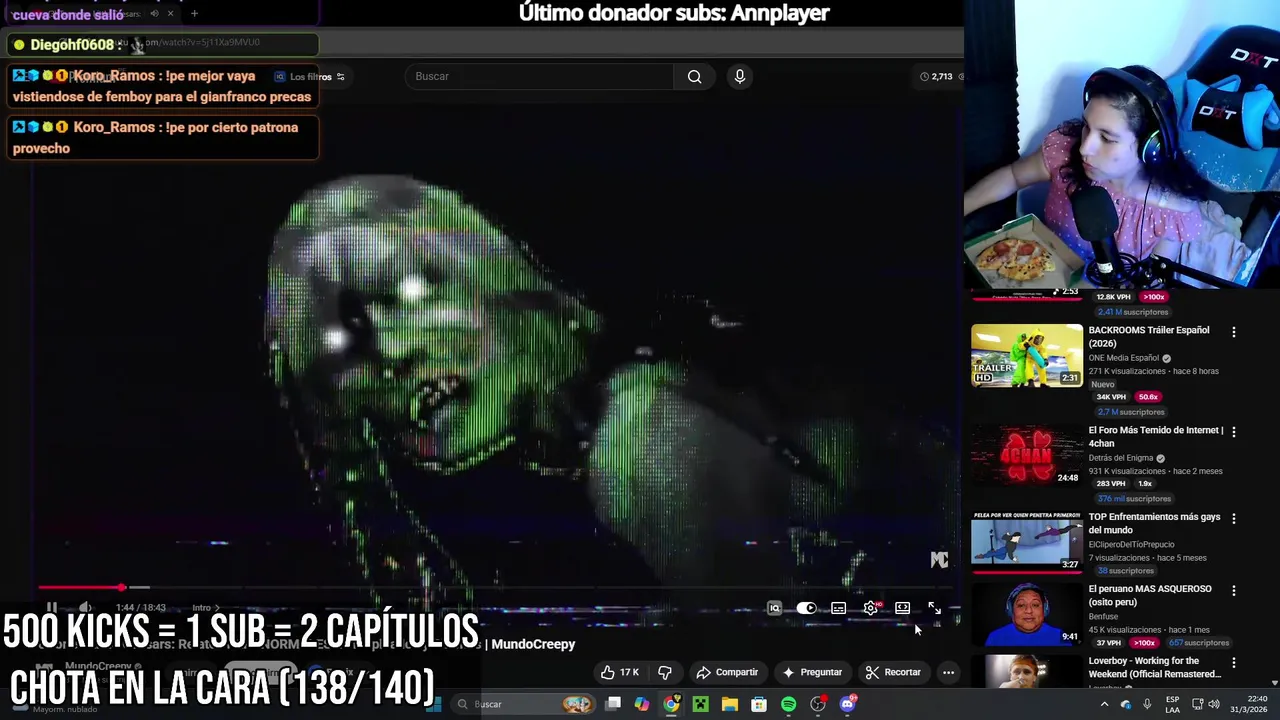This screenshot has height=720, width=1280.
Task: Open Discord from the taskbar
Action: pos(847,704)
